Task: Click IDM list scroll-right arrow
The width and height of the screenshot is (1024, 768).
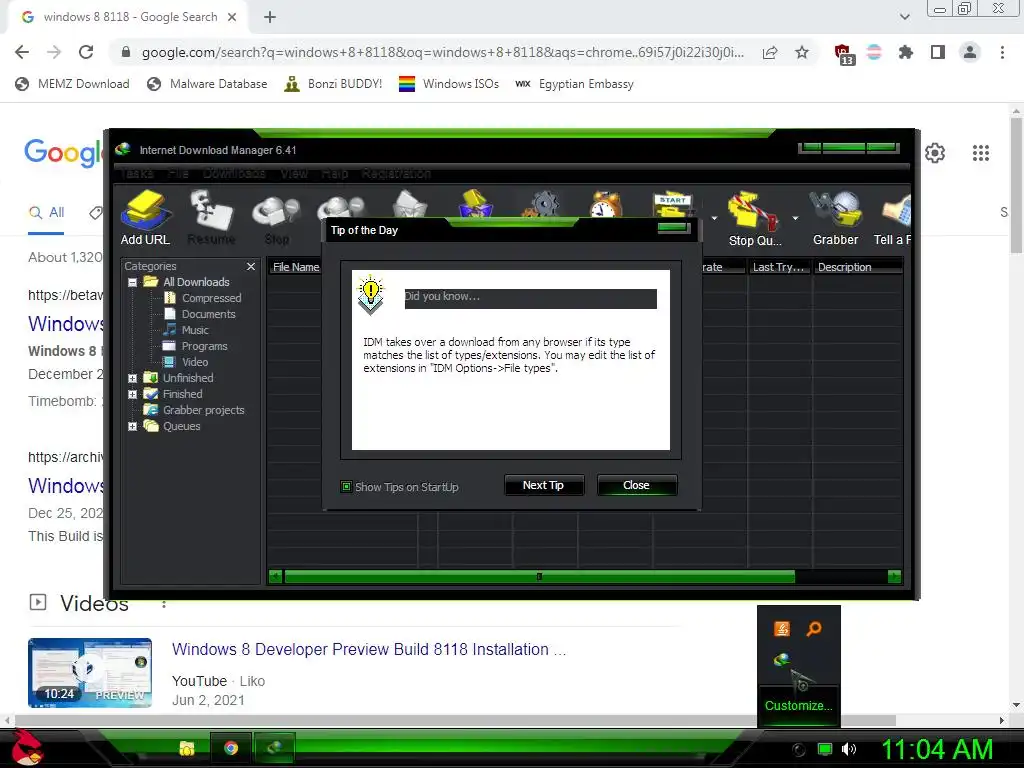Action: (895, 577)
